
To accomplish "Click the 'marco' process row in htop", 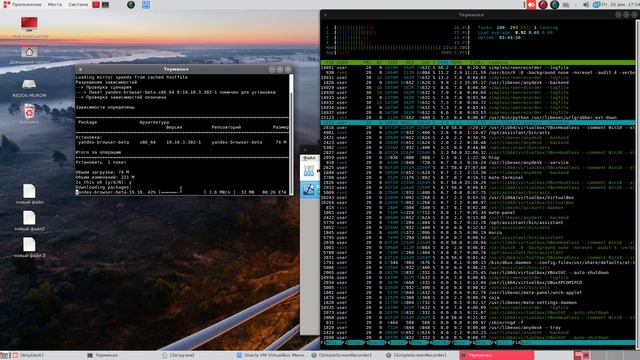I will (x=478, y=233).
